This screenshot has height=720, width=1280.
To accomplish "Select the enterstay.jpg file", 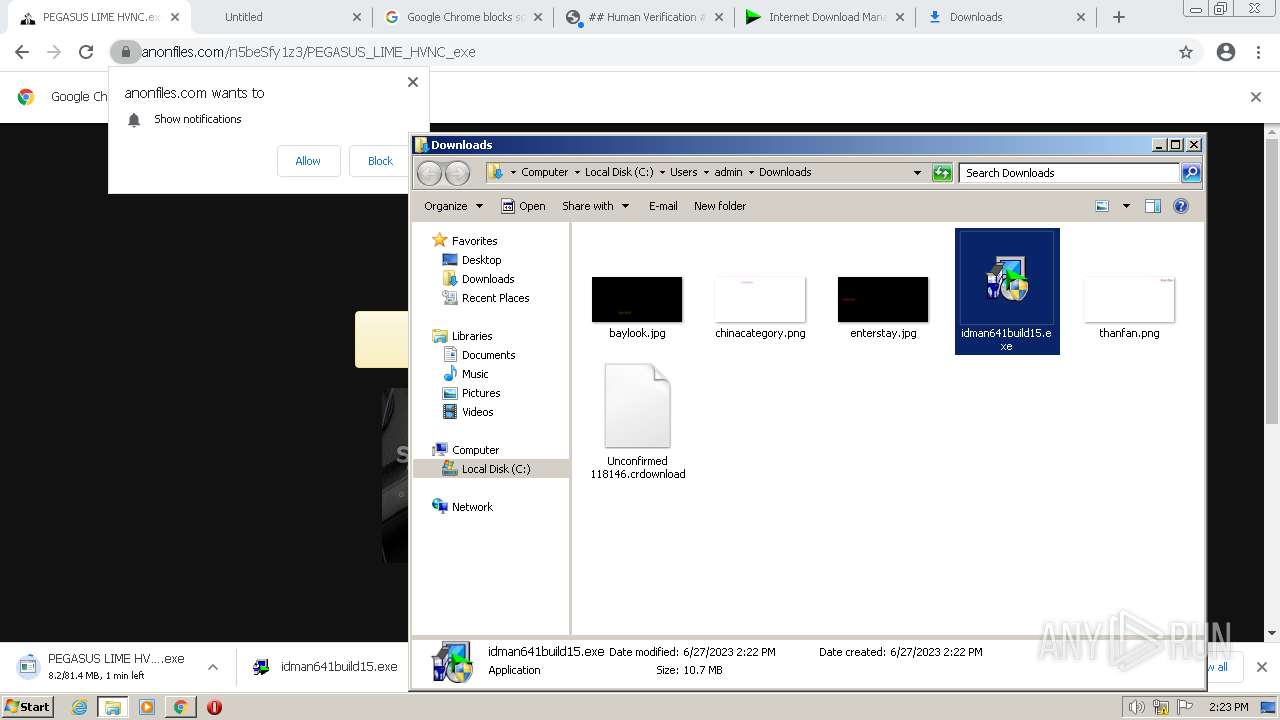I will pyautogui.click(x=883, y=308).
